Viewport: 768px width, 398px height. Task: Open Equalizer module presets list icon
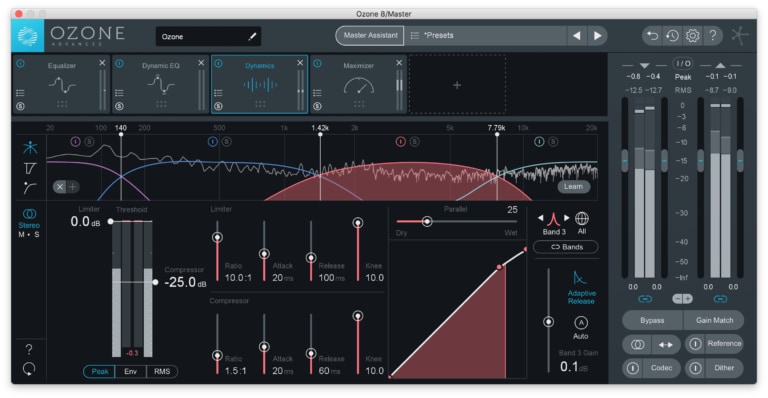point(20,93)
